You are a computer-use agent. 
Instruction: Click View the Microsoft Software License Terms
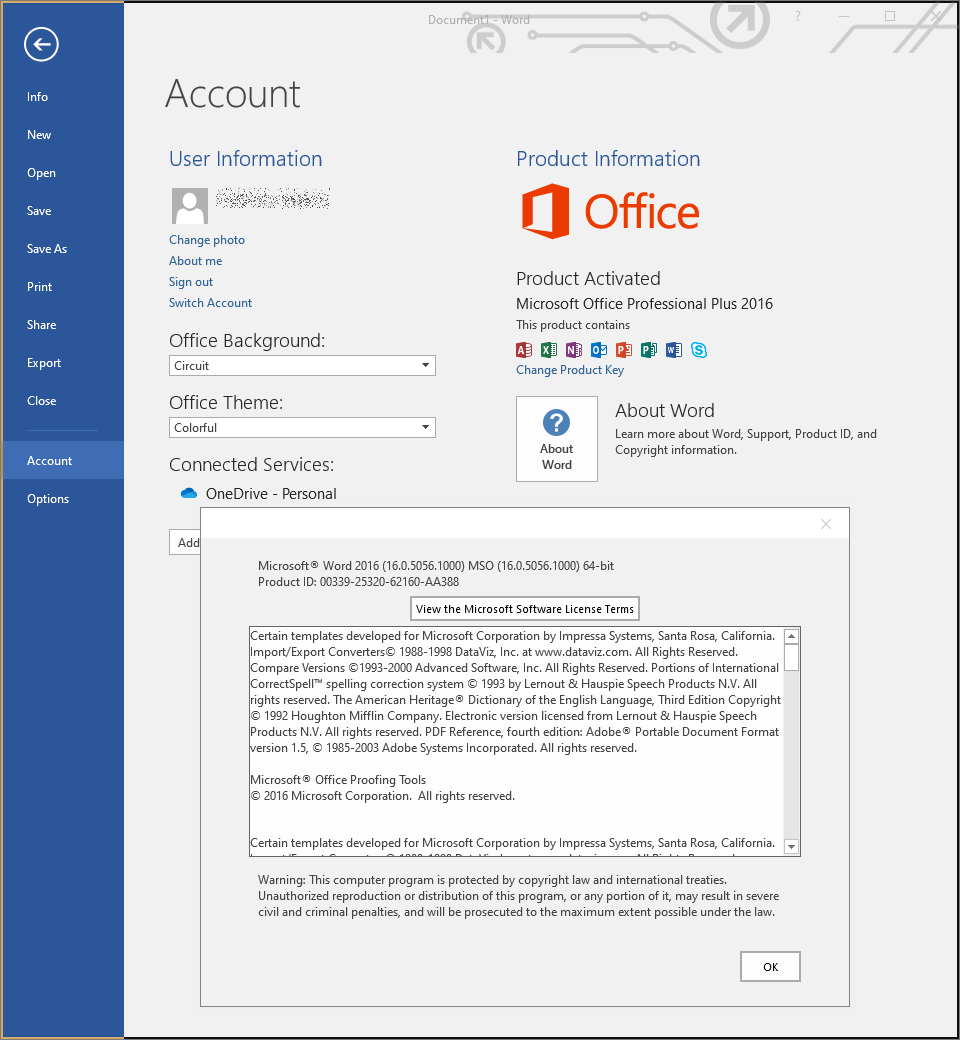click(x=524, y=608)
